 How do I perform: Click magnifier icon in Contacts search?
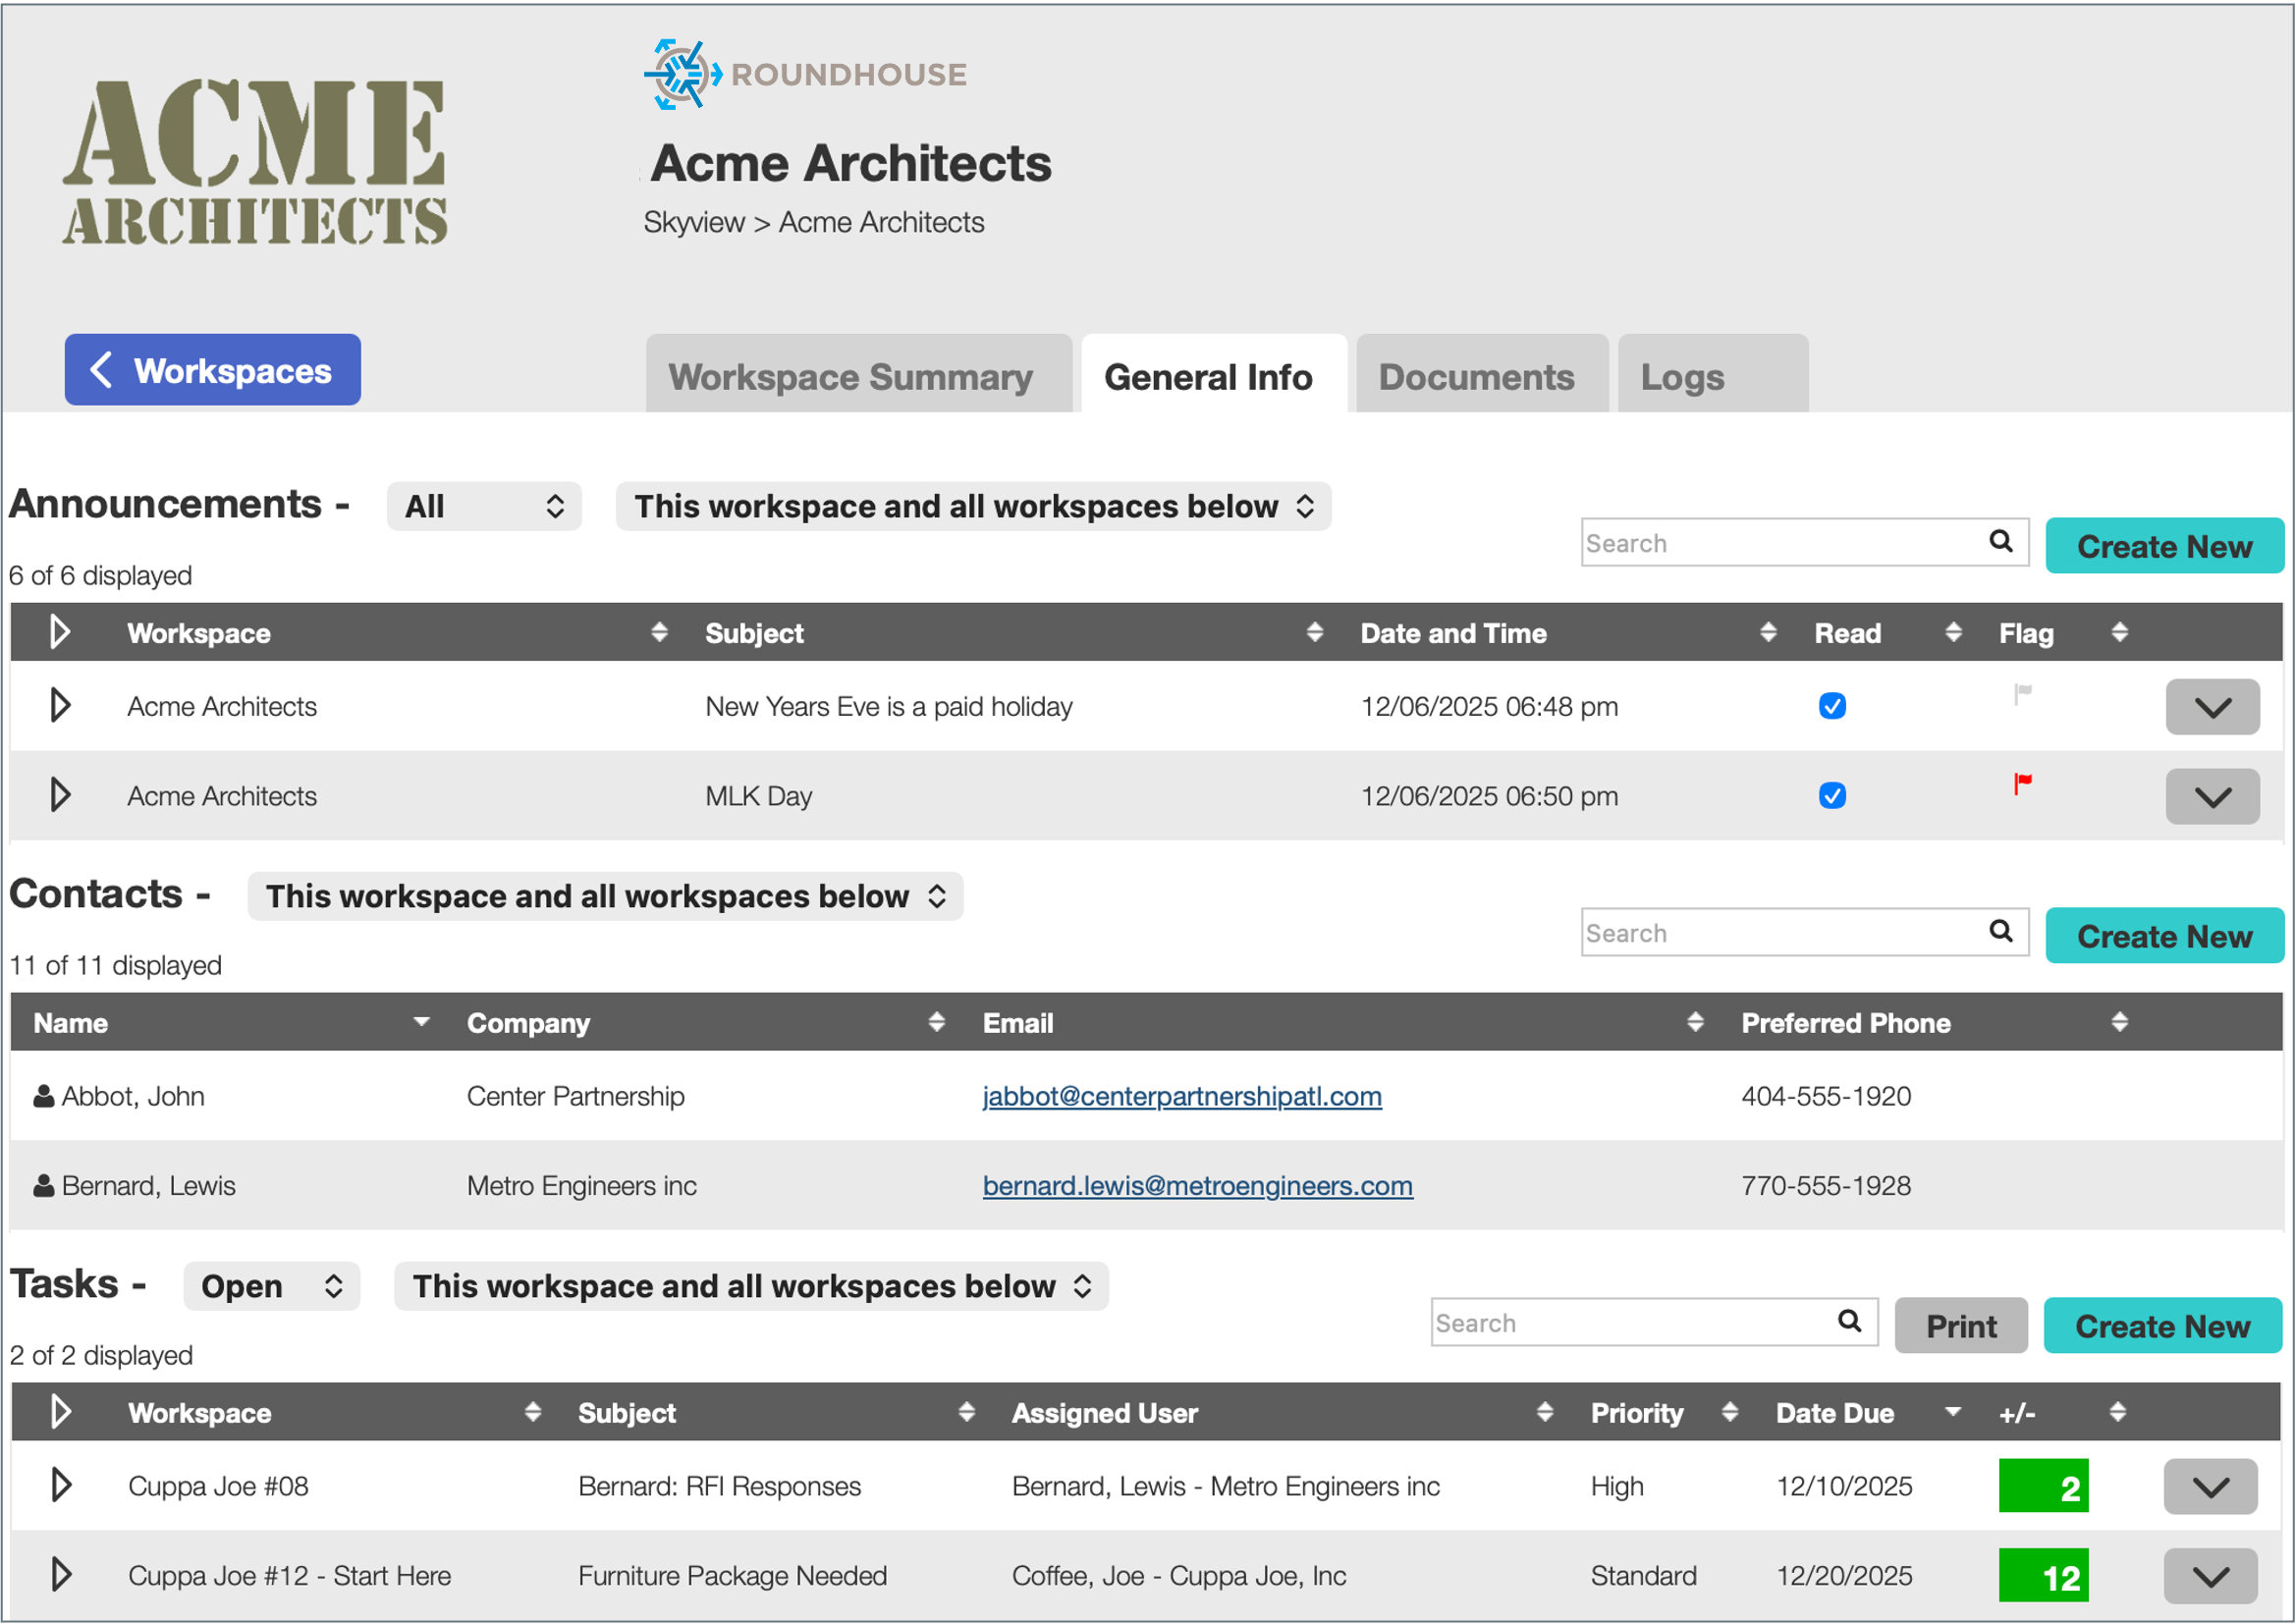tap(2000, 931)
